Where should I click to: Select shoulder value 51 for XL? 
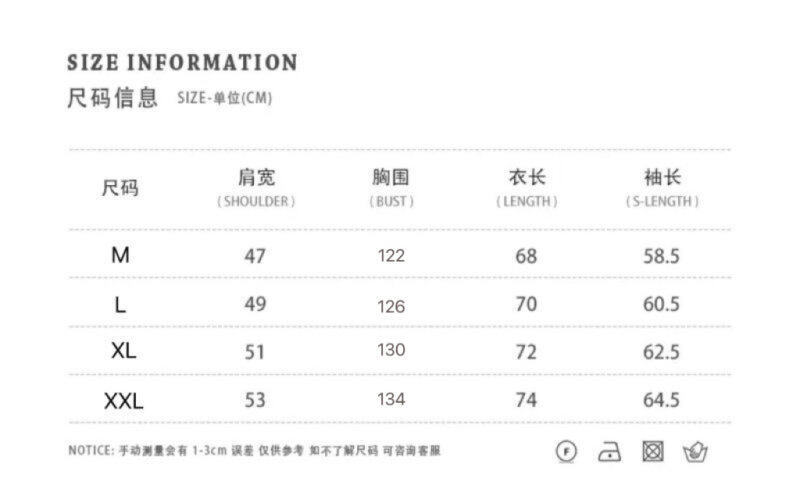255,352
